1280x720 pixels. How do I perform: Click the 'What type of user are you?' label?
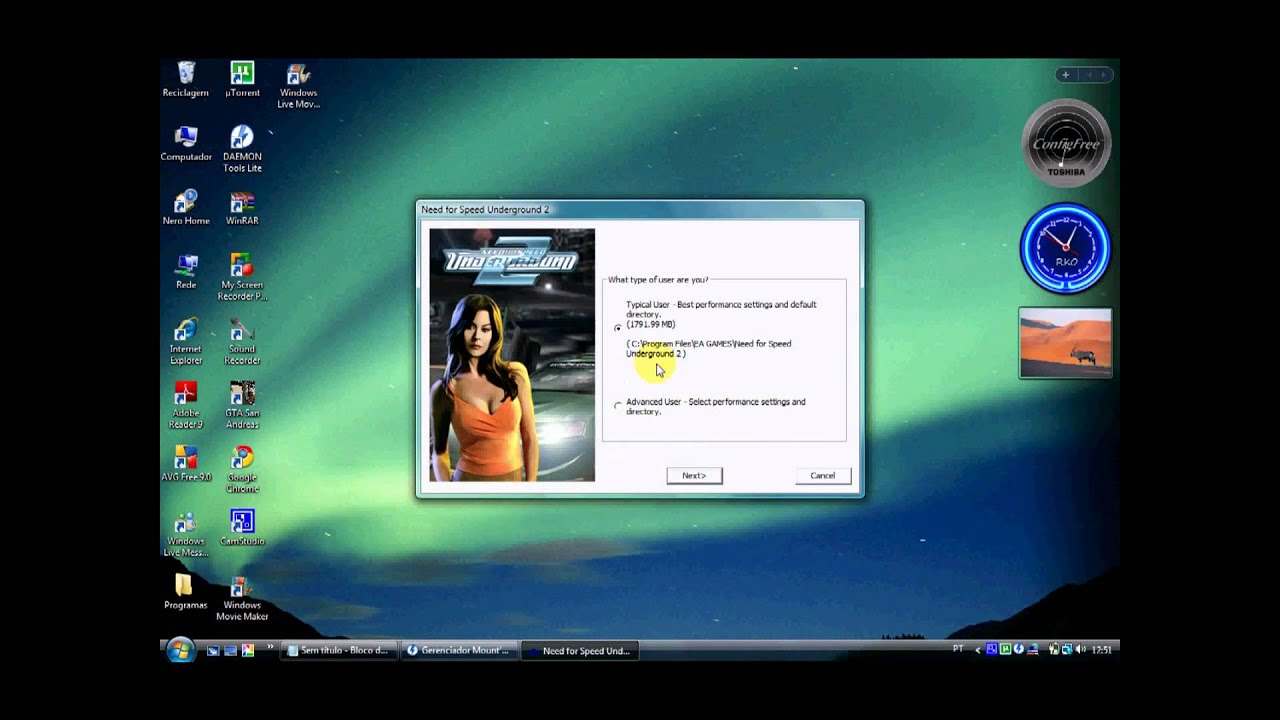[658, 280]
